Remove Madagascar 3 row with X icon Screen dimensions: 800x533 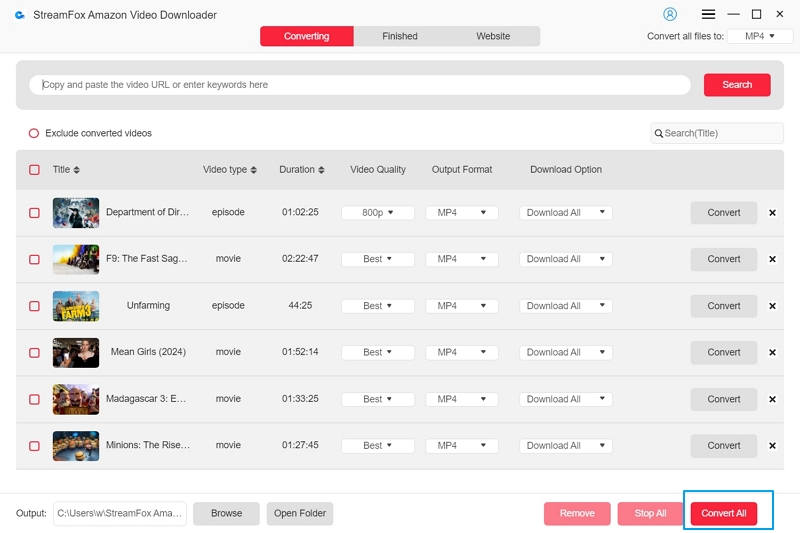772,399
